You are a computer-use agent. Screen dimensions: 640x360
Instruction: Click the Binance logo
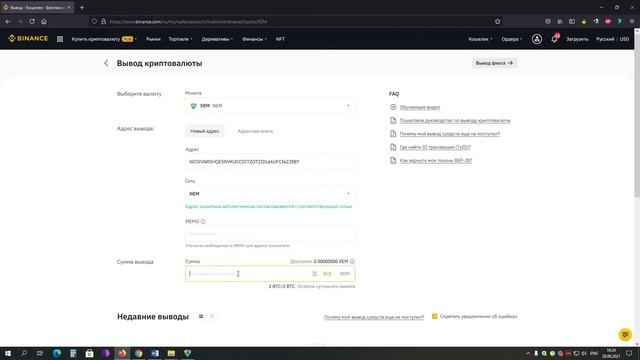pos(28,39)
